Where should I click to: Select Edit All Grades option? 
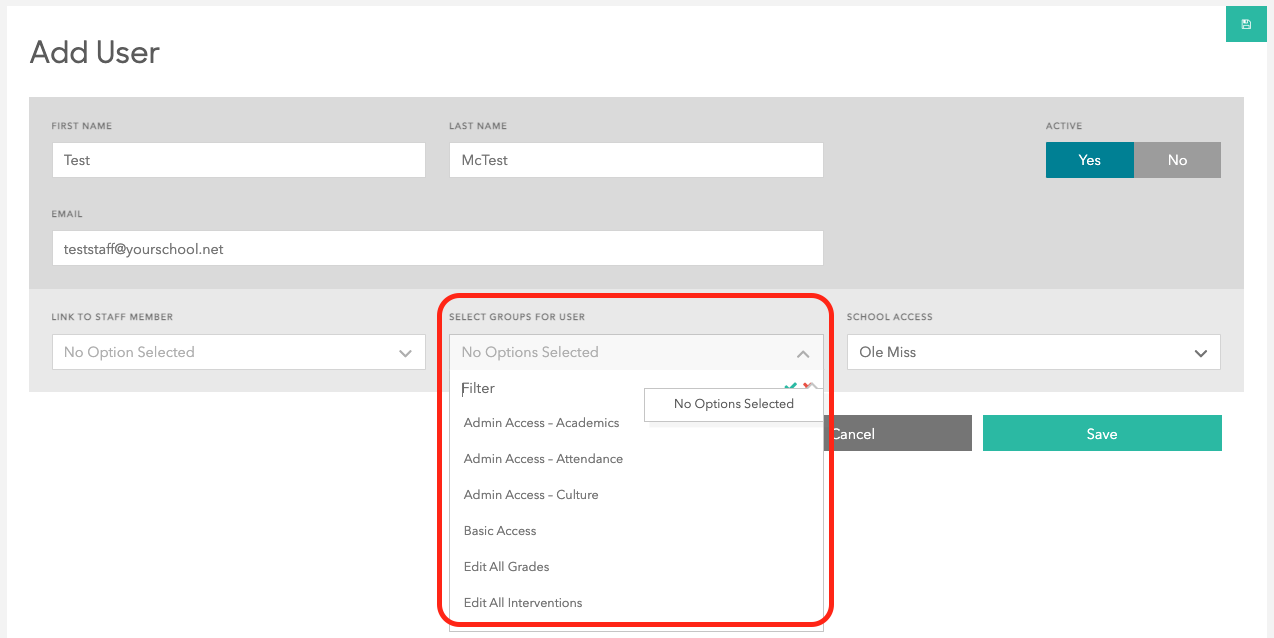click(506, 567)
